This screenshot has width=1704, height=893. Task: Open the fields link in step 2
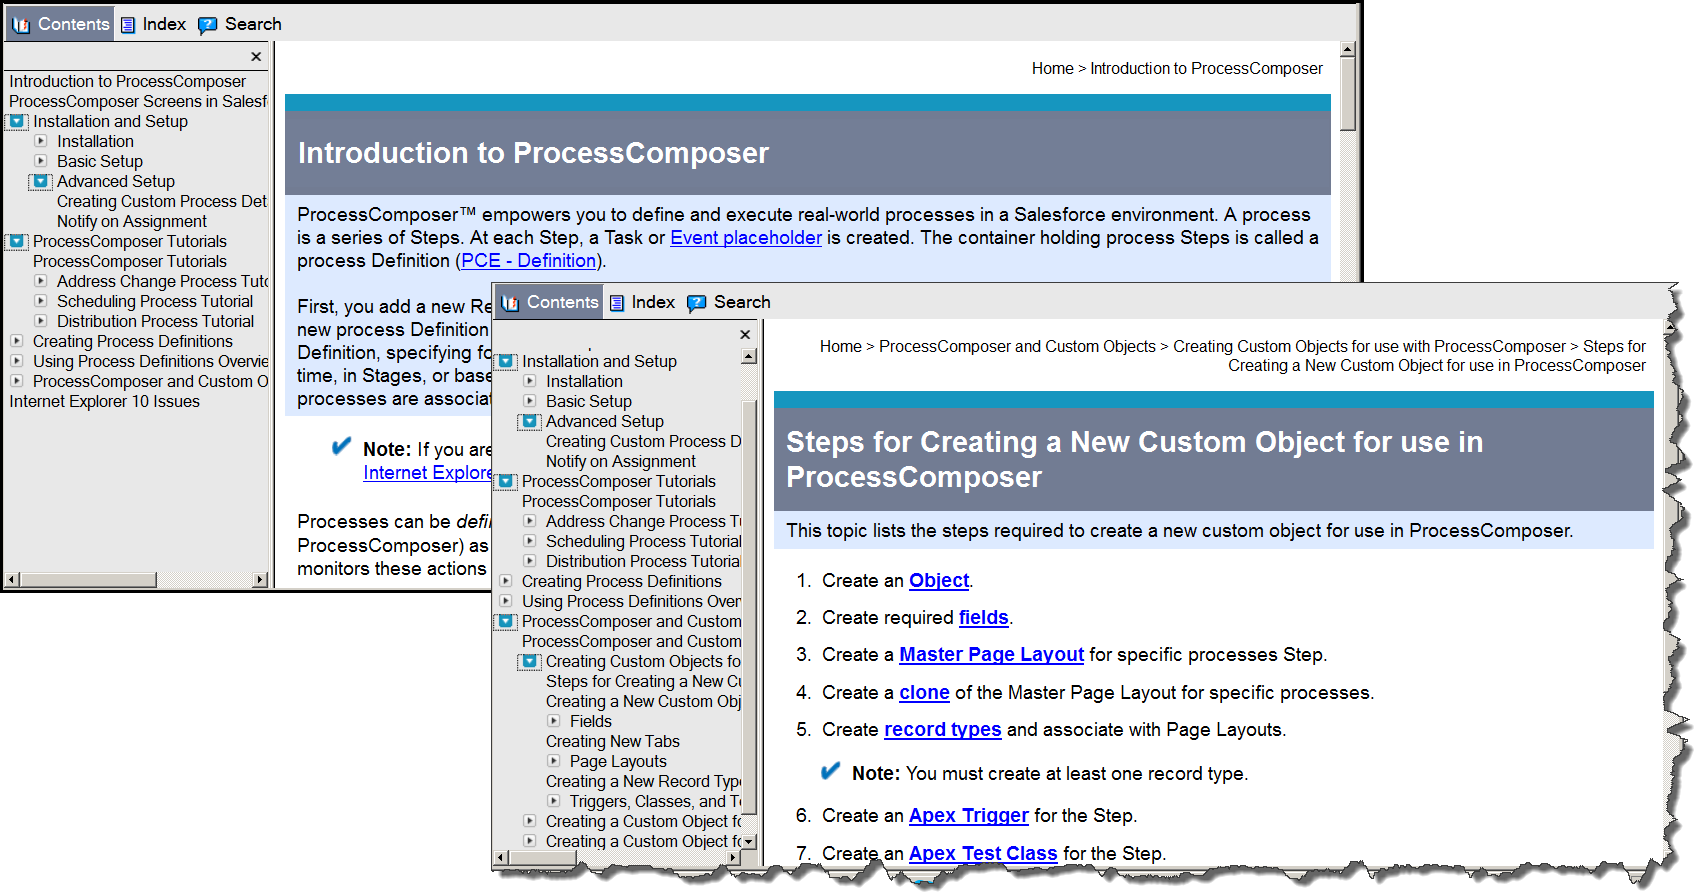[983, 618]
